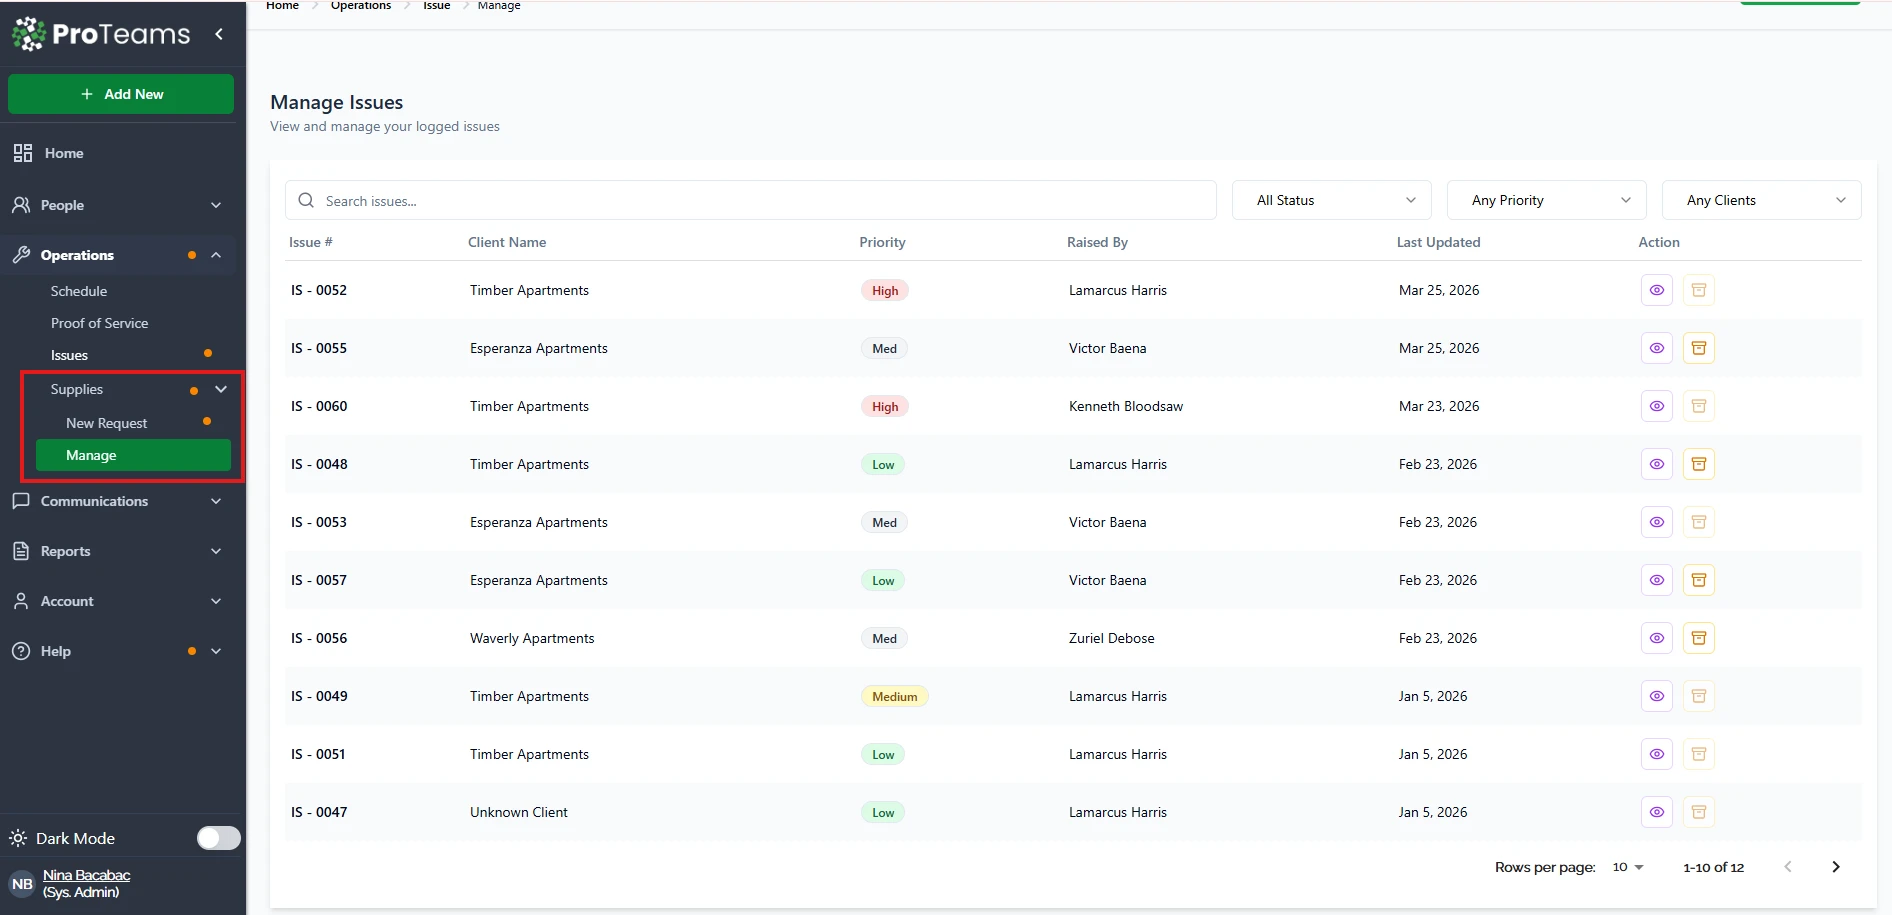Open the All Status filter dropdown

coord(1331,200)
